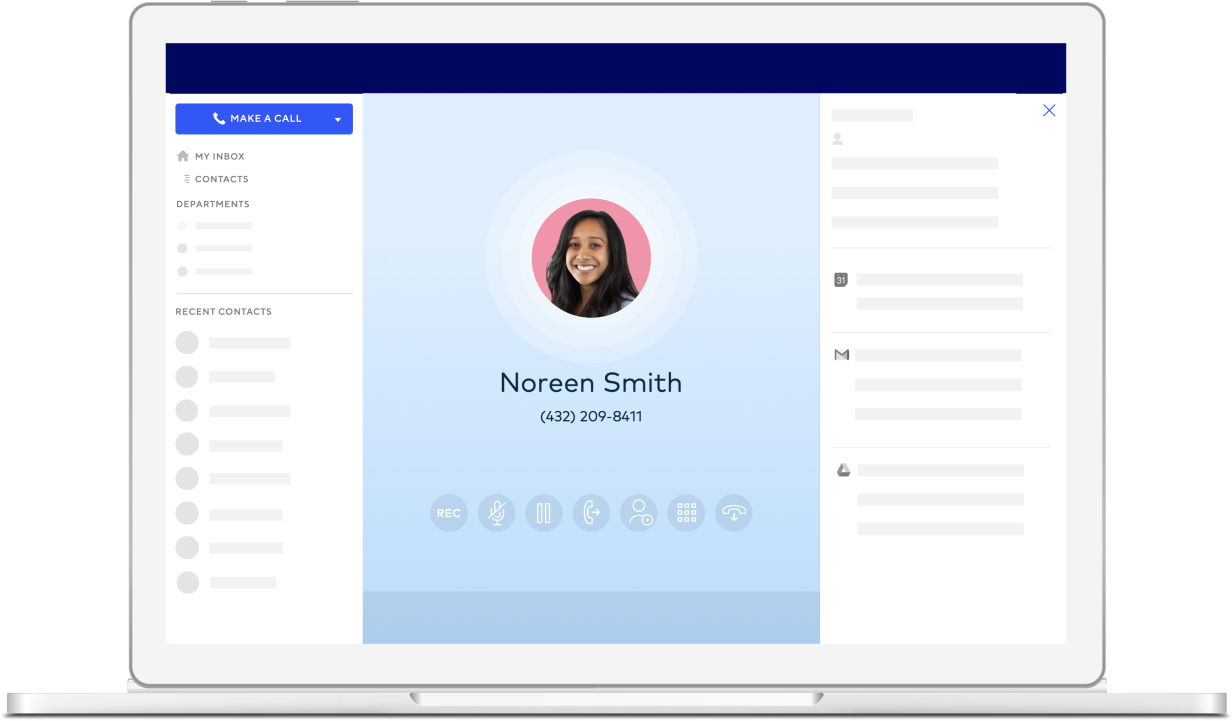Add a participant to the call
Viewport: 1232px width, 721px height.
(x=638, y=512)
